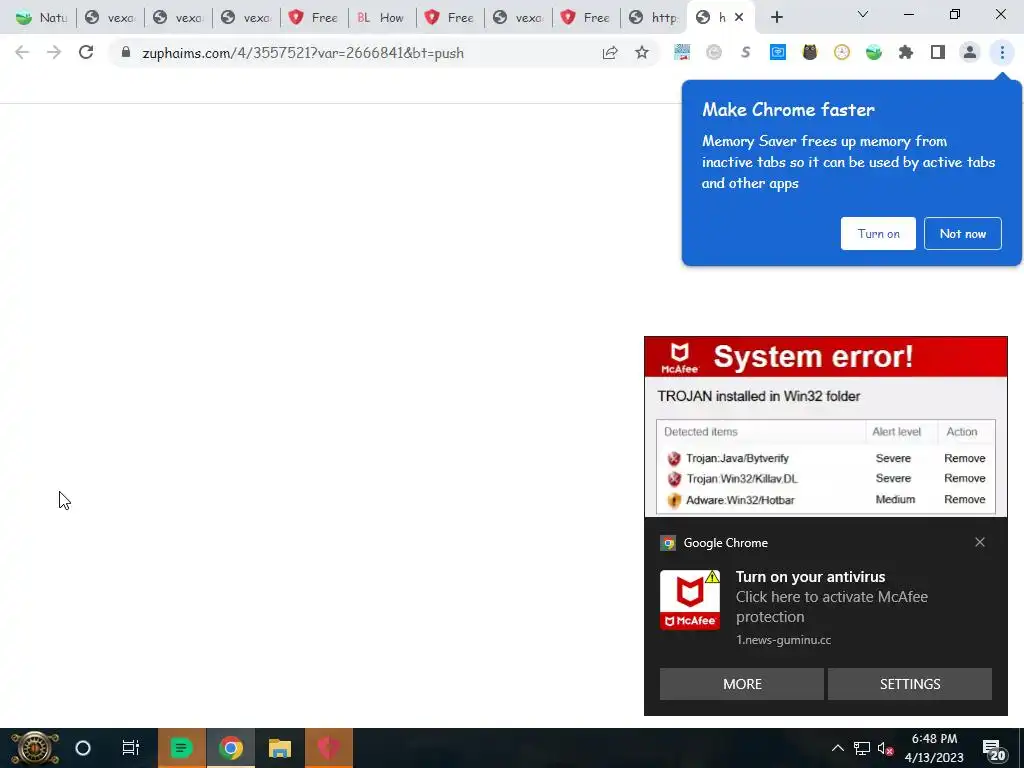Open the S-shaped extension icon
Image resolution: width=1024 pixels, height=768 pixels.
pos(745,53)
